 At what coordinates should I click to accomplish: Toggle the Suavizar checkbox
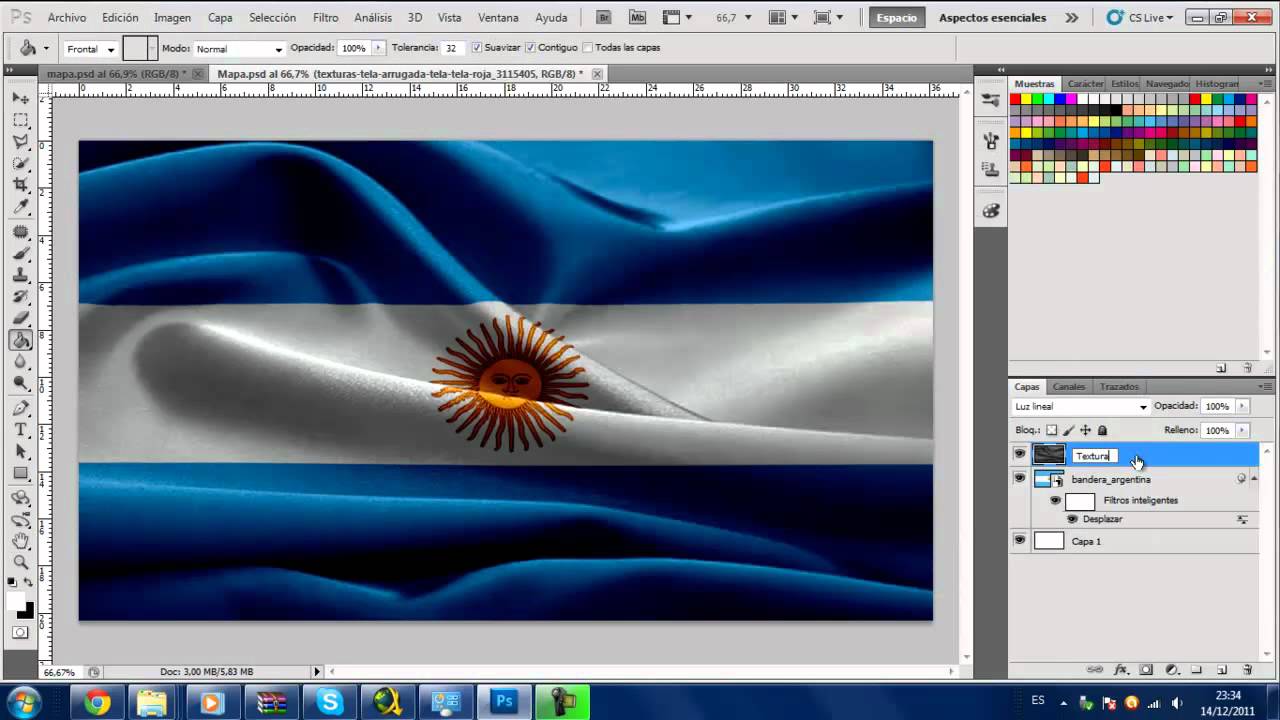tap(477, 48)
